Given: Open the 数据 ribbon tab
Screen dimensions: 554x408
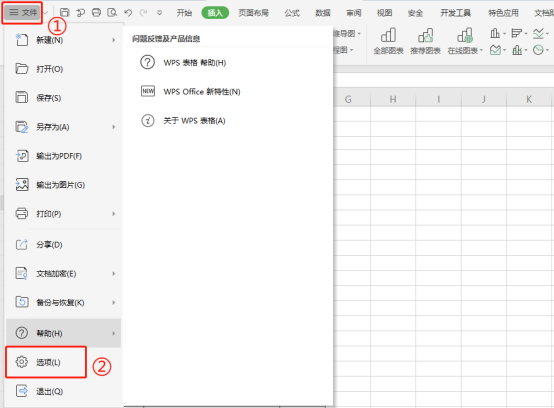Looking at the screenshot, I should pos(323,13).
